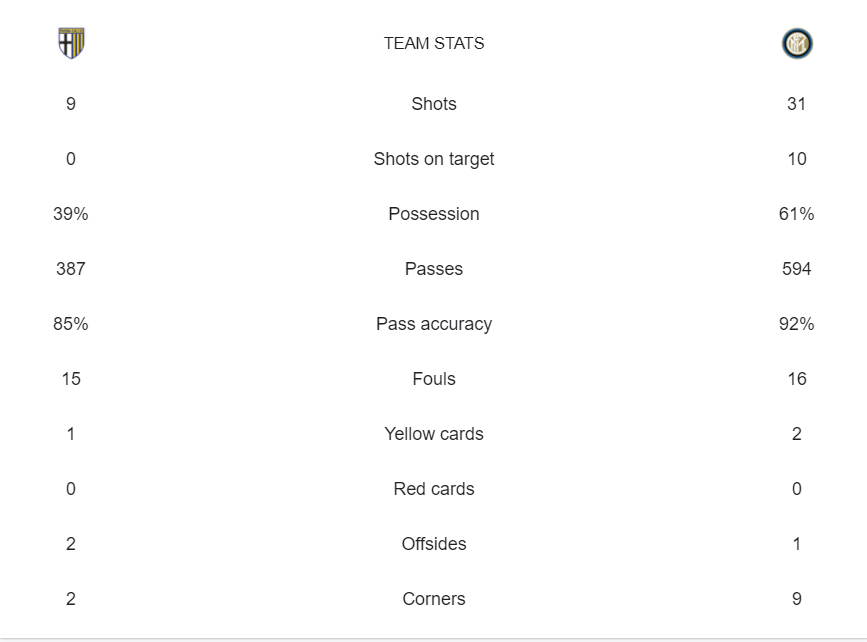Select Inter's 92% pass accuracy value
Image resolution: width=867 pixels, height=642 pixels.
(797, 324)
